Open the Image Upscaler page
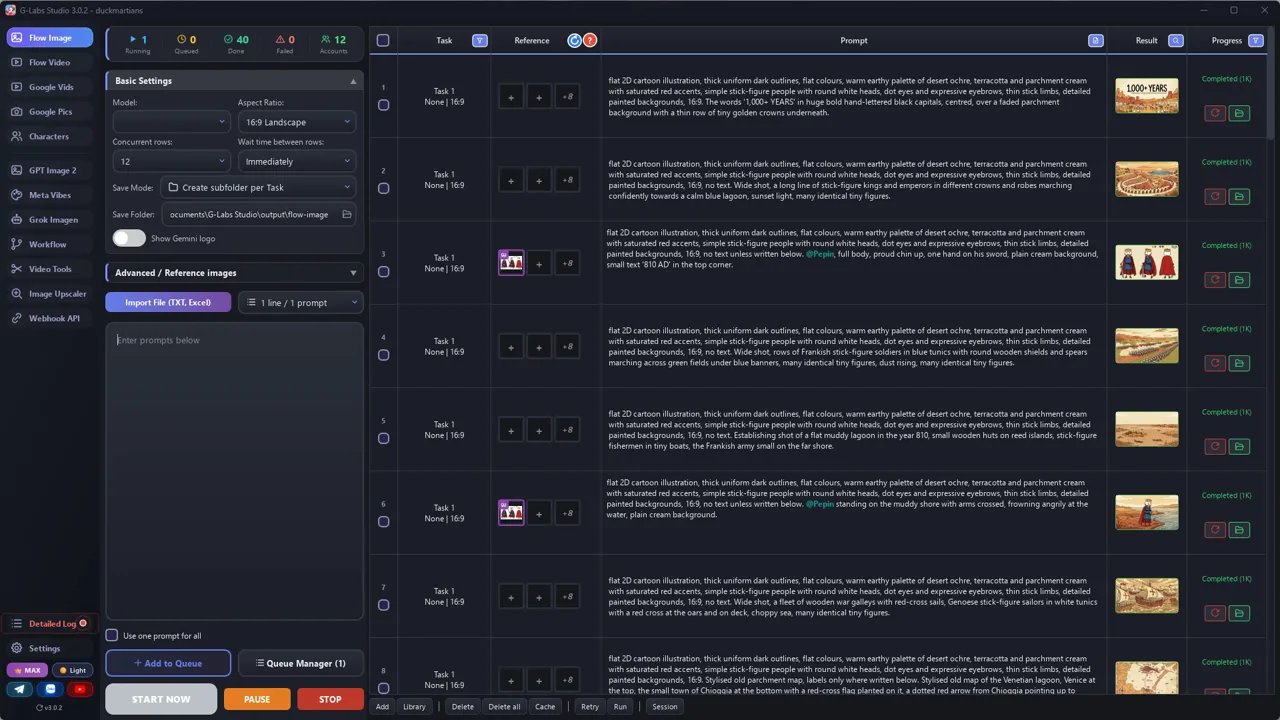The width and height of the screenshot is (1280, 720). coord(49,294)
